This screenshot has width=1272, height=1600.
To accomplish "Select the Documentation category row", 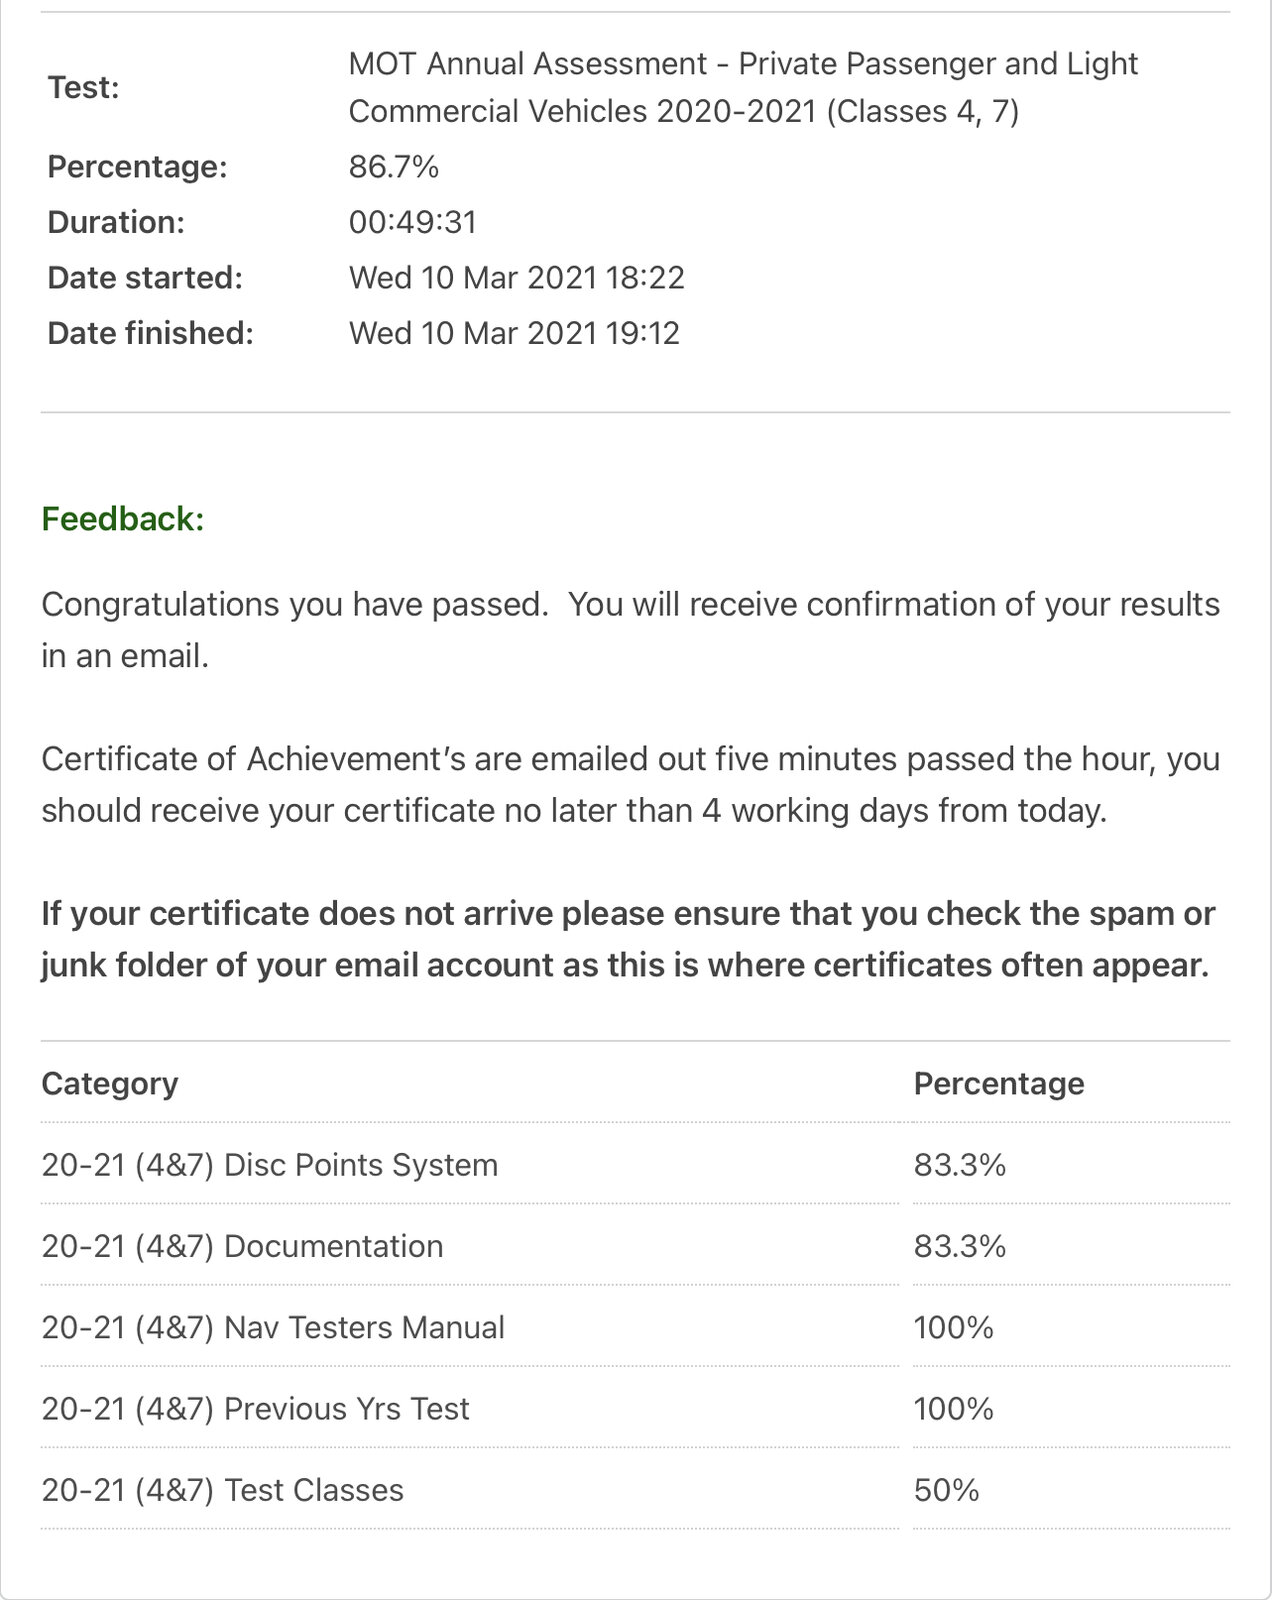I will [x=242, y=1246].
